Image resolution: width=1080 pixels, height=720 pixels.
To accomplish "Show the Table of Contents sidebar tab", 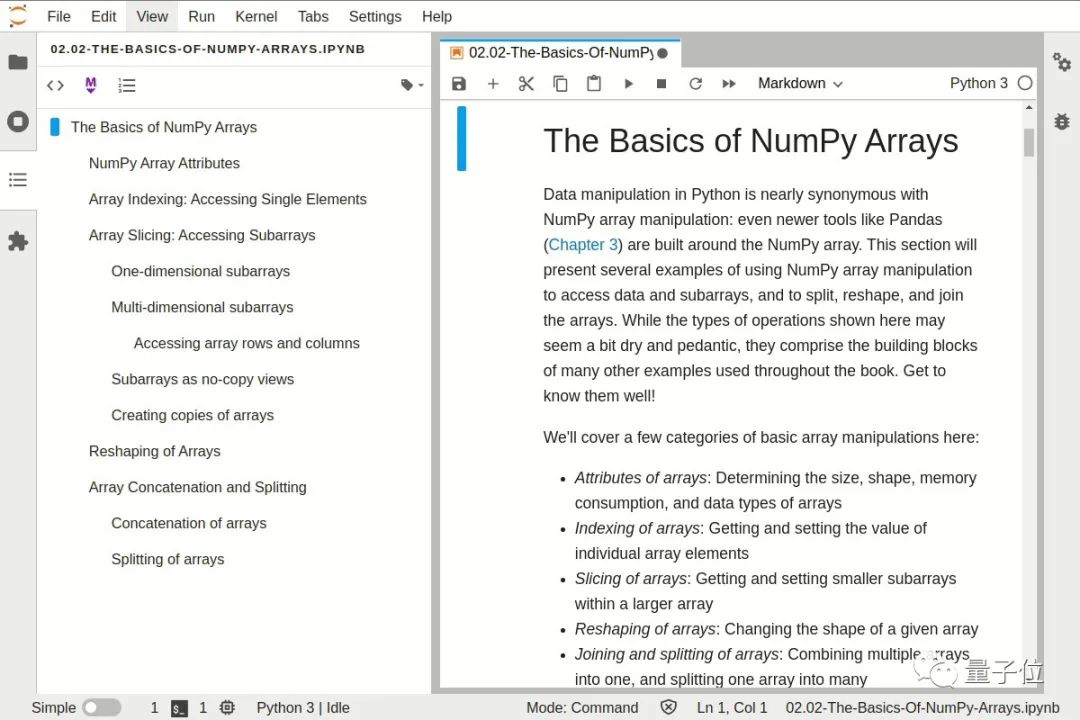I will click(18, 180).
